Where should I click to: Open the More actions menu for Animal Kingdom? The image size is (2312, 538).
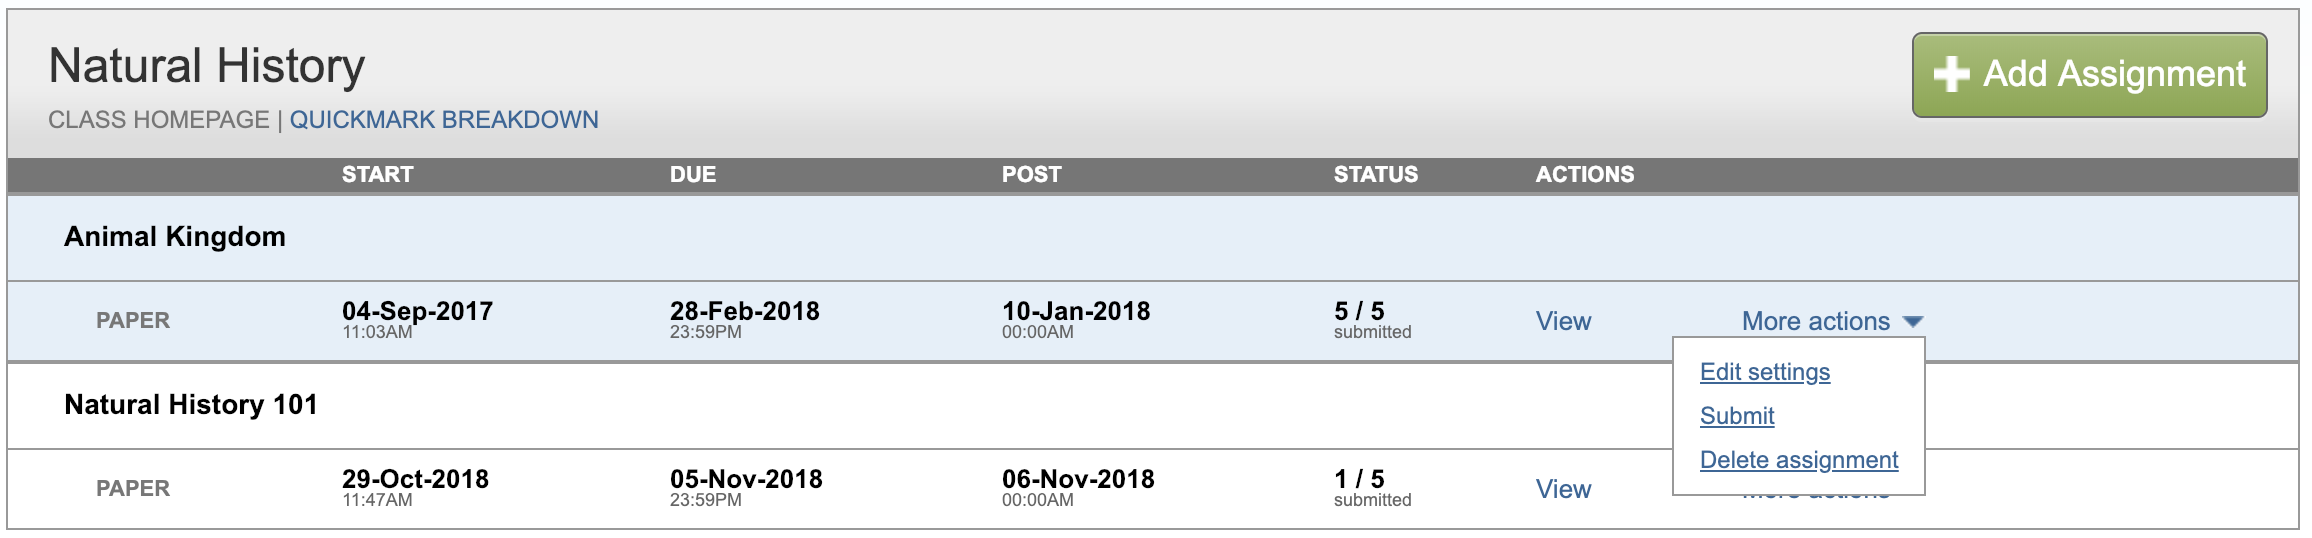[1832, 321]
